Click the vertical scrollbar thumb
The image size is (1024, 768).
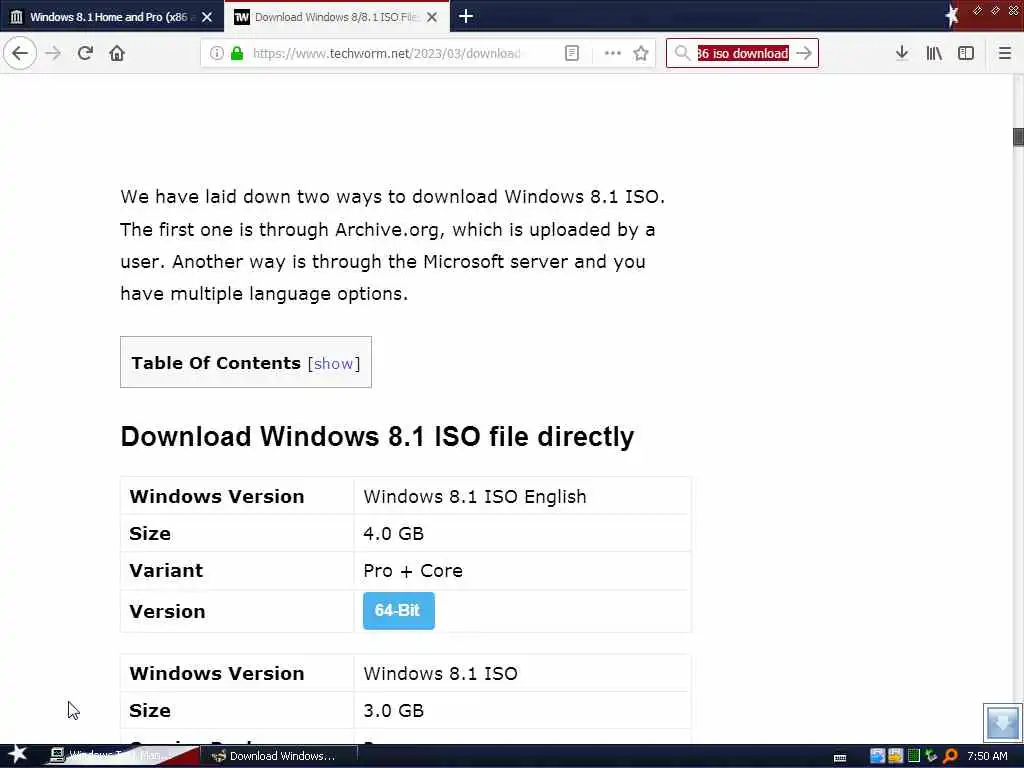(x=1017, y=137)
